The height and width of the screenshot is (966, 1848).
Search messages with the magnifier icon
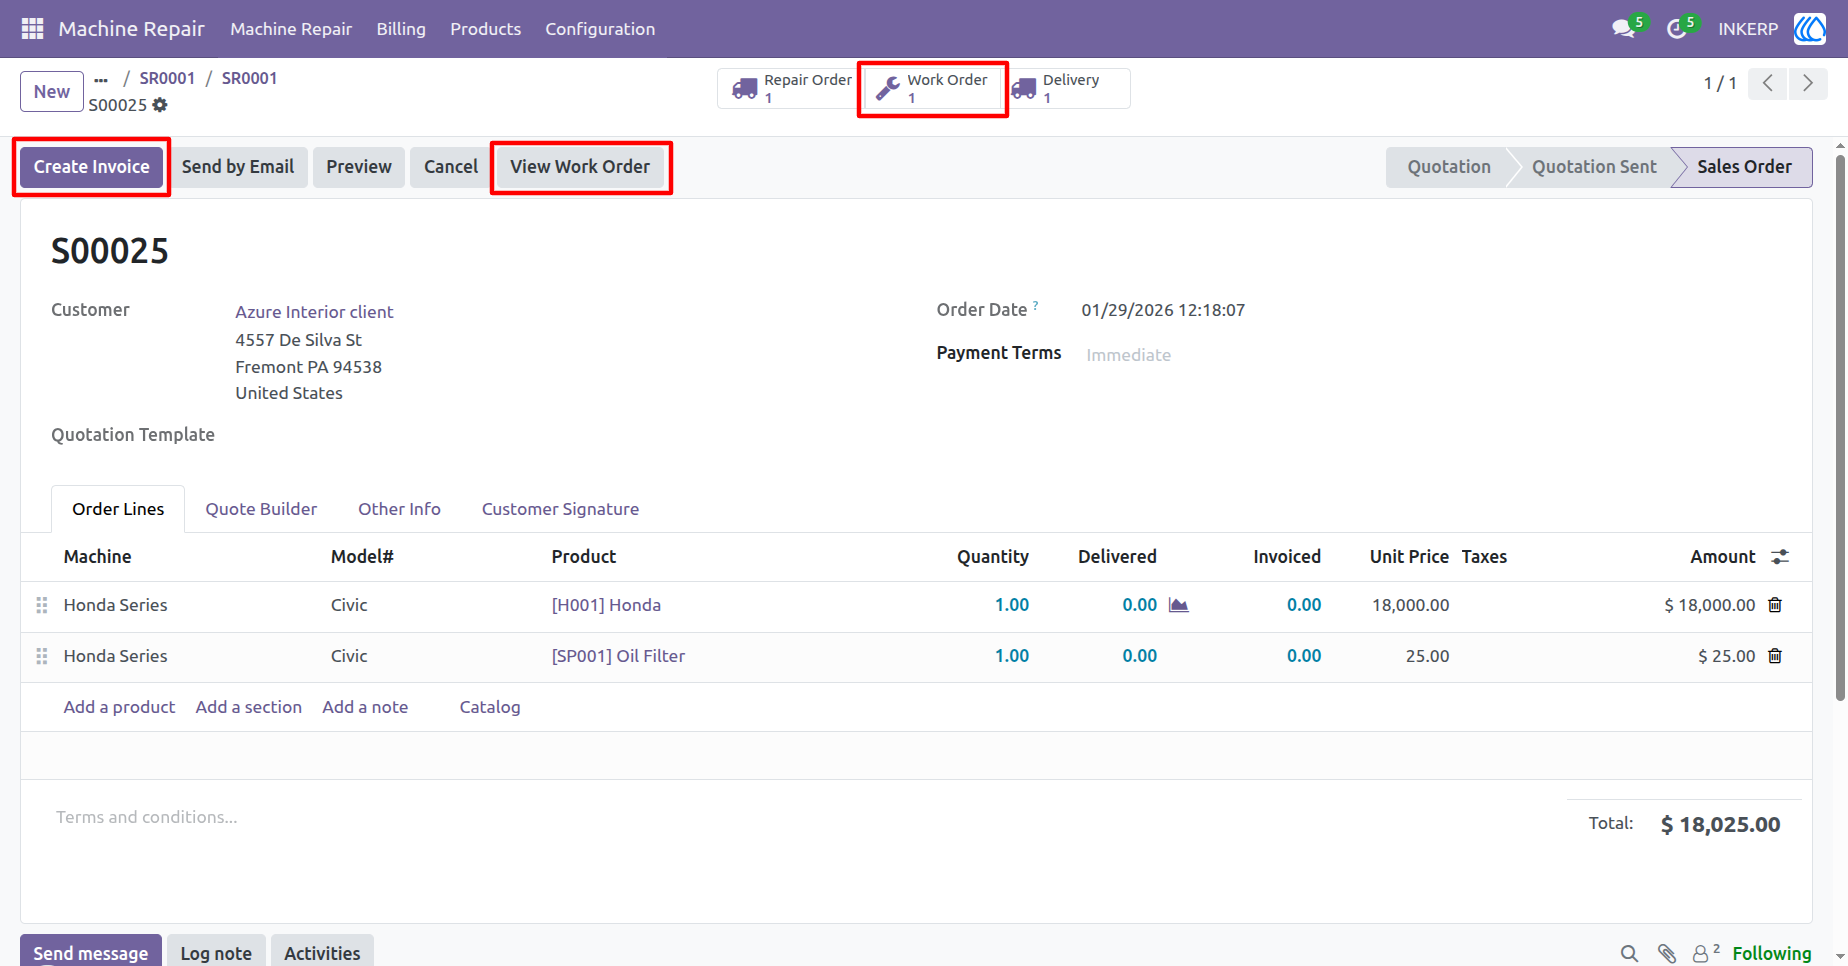pos(1629,953)
